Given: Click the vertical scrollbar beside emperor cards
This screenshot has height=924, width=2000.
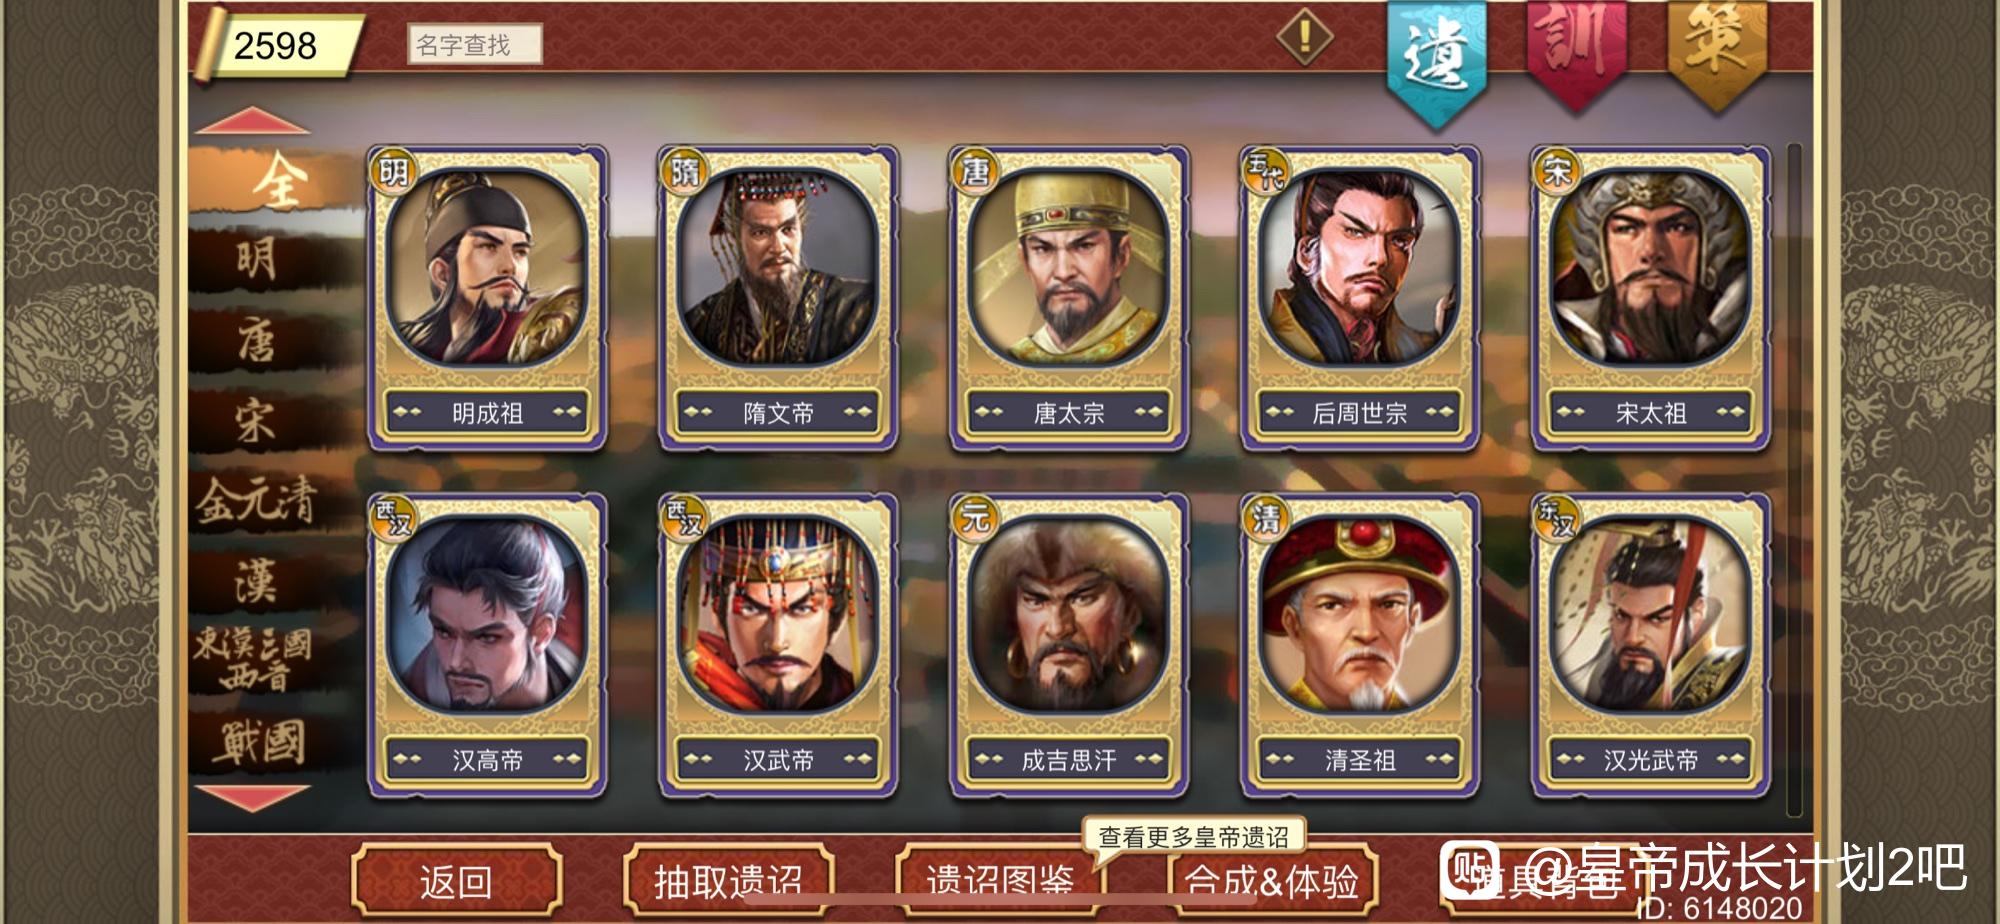Looking at the screenshot, I should (1794, 478).
